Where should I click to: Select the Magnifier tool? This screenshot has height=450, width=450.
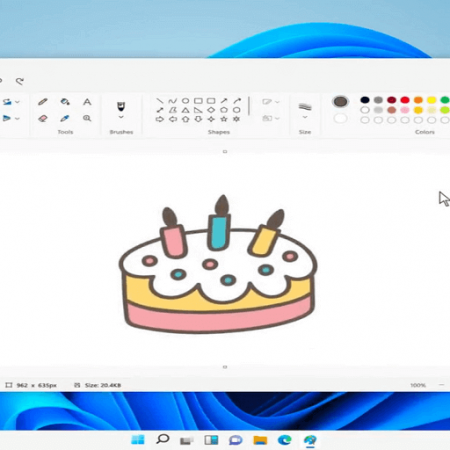[x=87, y=118]
